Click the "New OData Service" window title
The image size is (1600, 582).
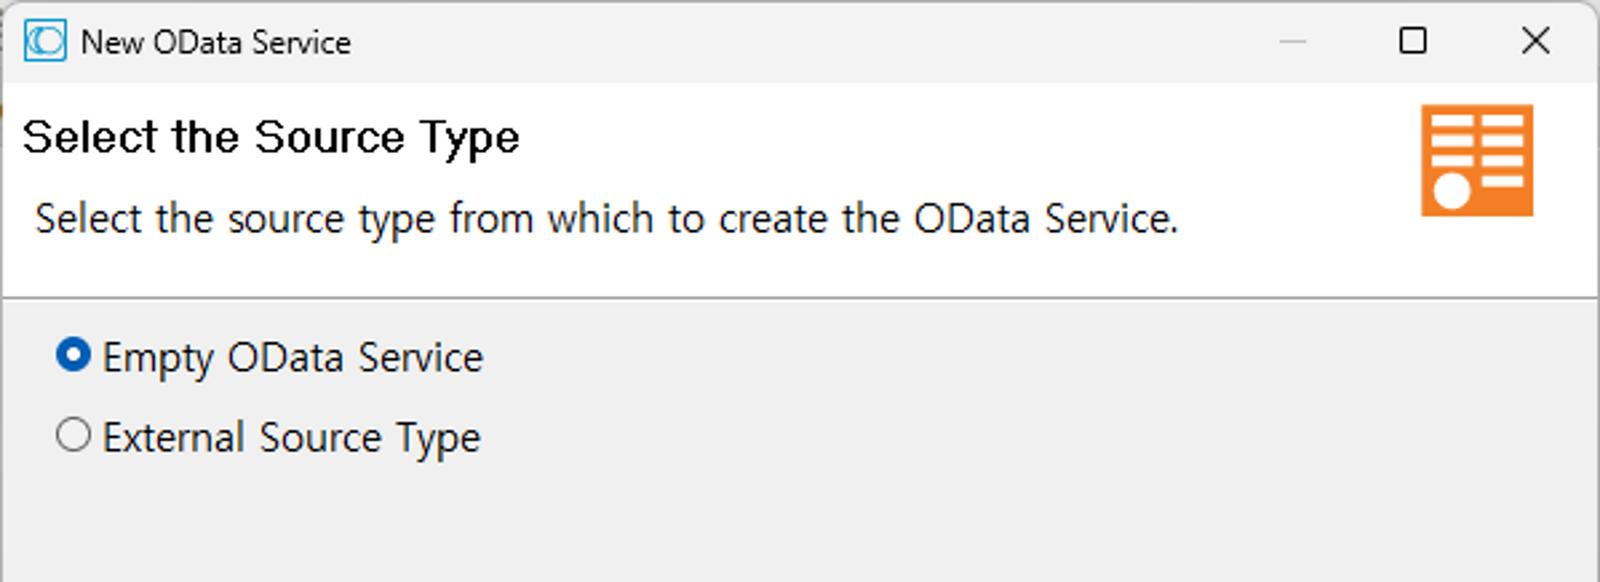pos(216,42)
